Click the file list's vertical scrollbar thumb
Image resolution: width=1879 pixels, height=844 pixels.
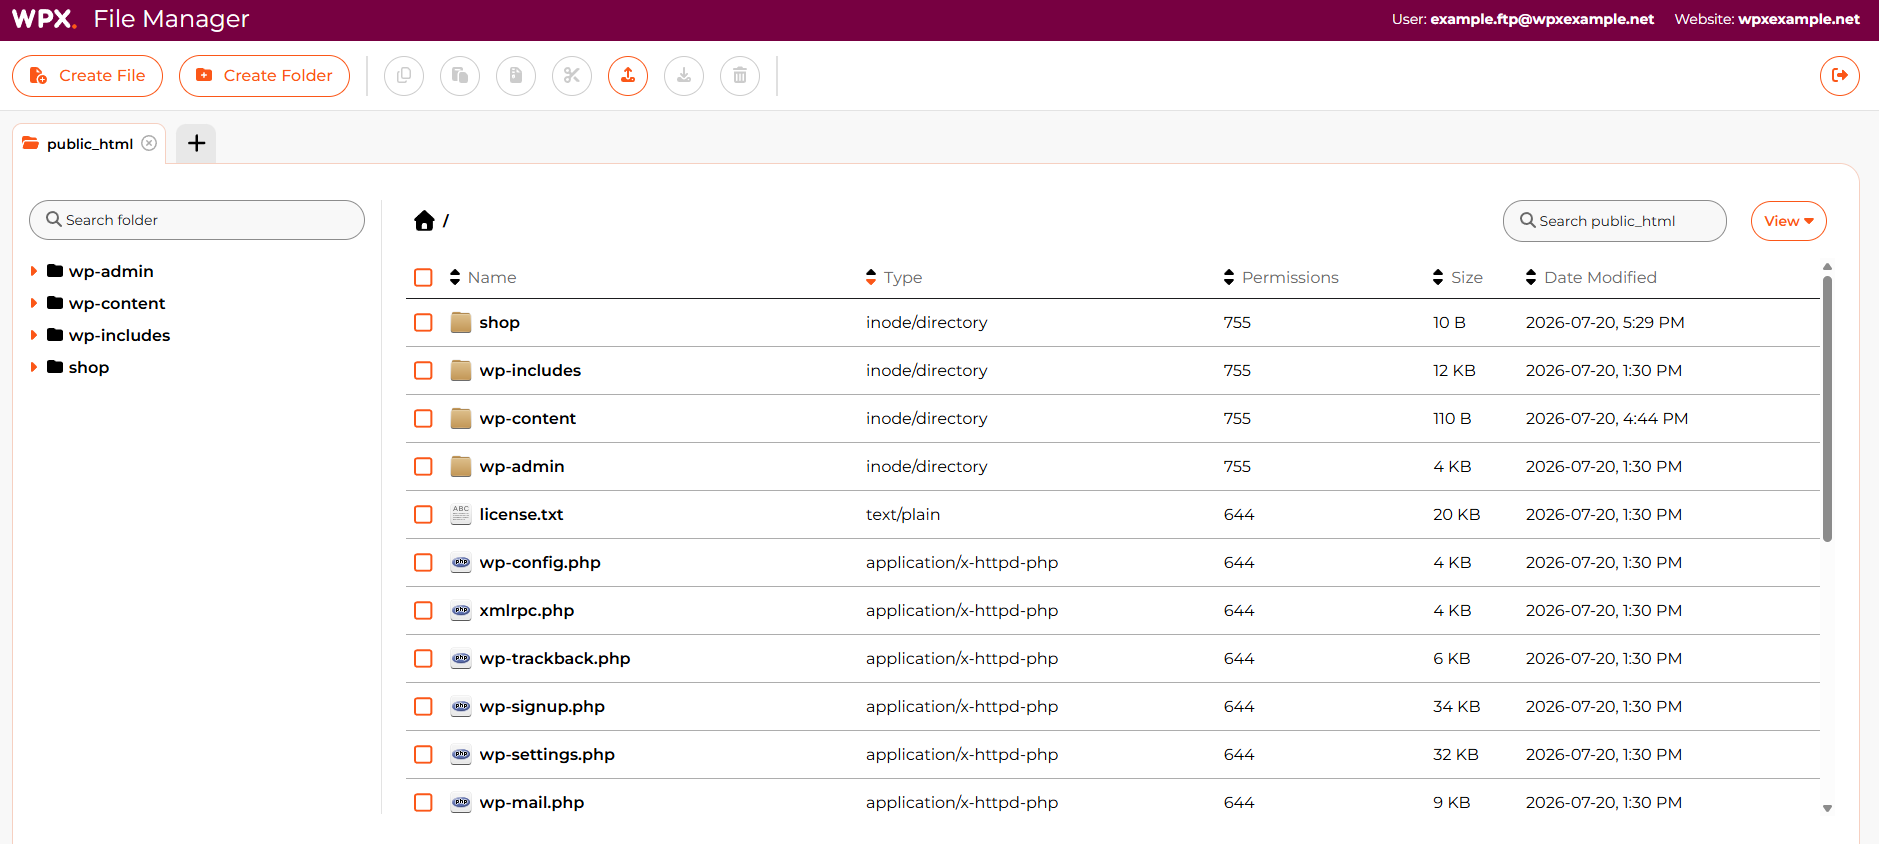(1827, 409)
